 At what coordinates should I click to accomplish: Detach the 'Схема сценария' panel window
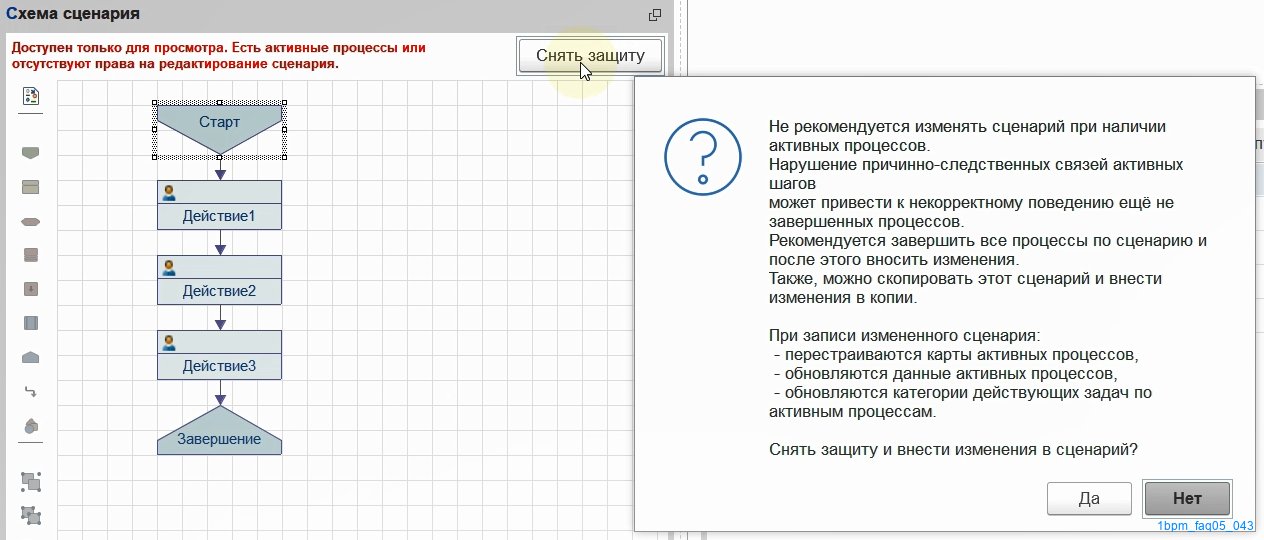[655, 15]
